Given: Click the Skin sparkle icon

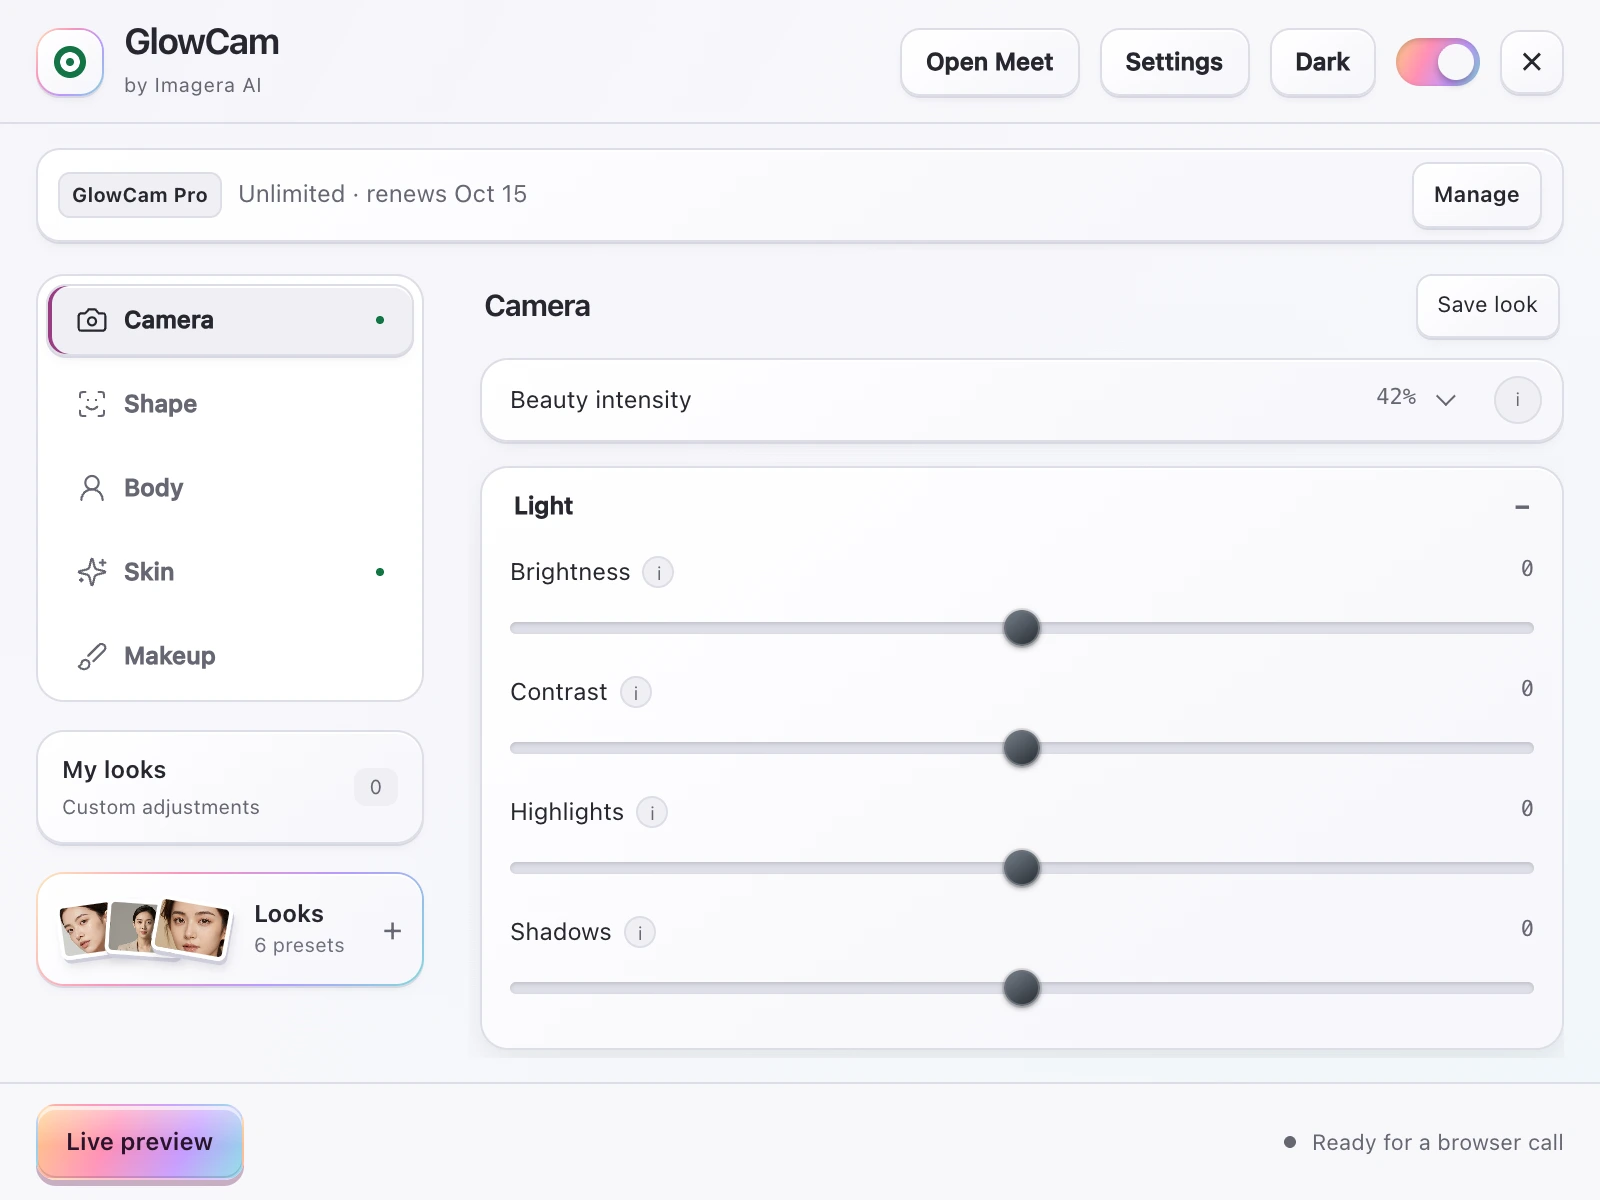Looking at the screenshot, I should tap(92, 572).
